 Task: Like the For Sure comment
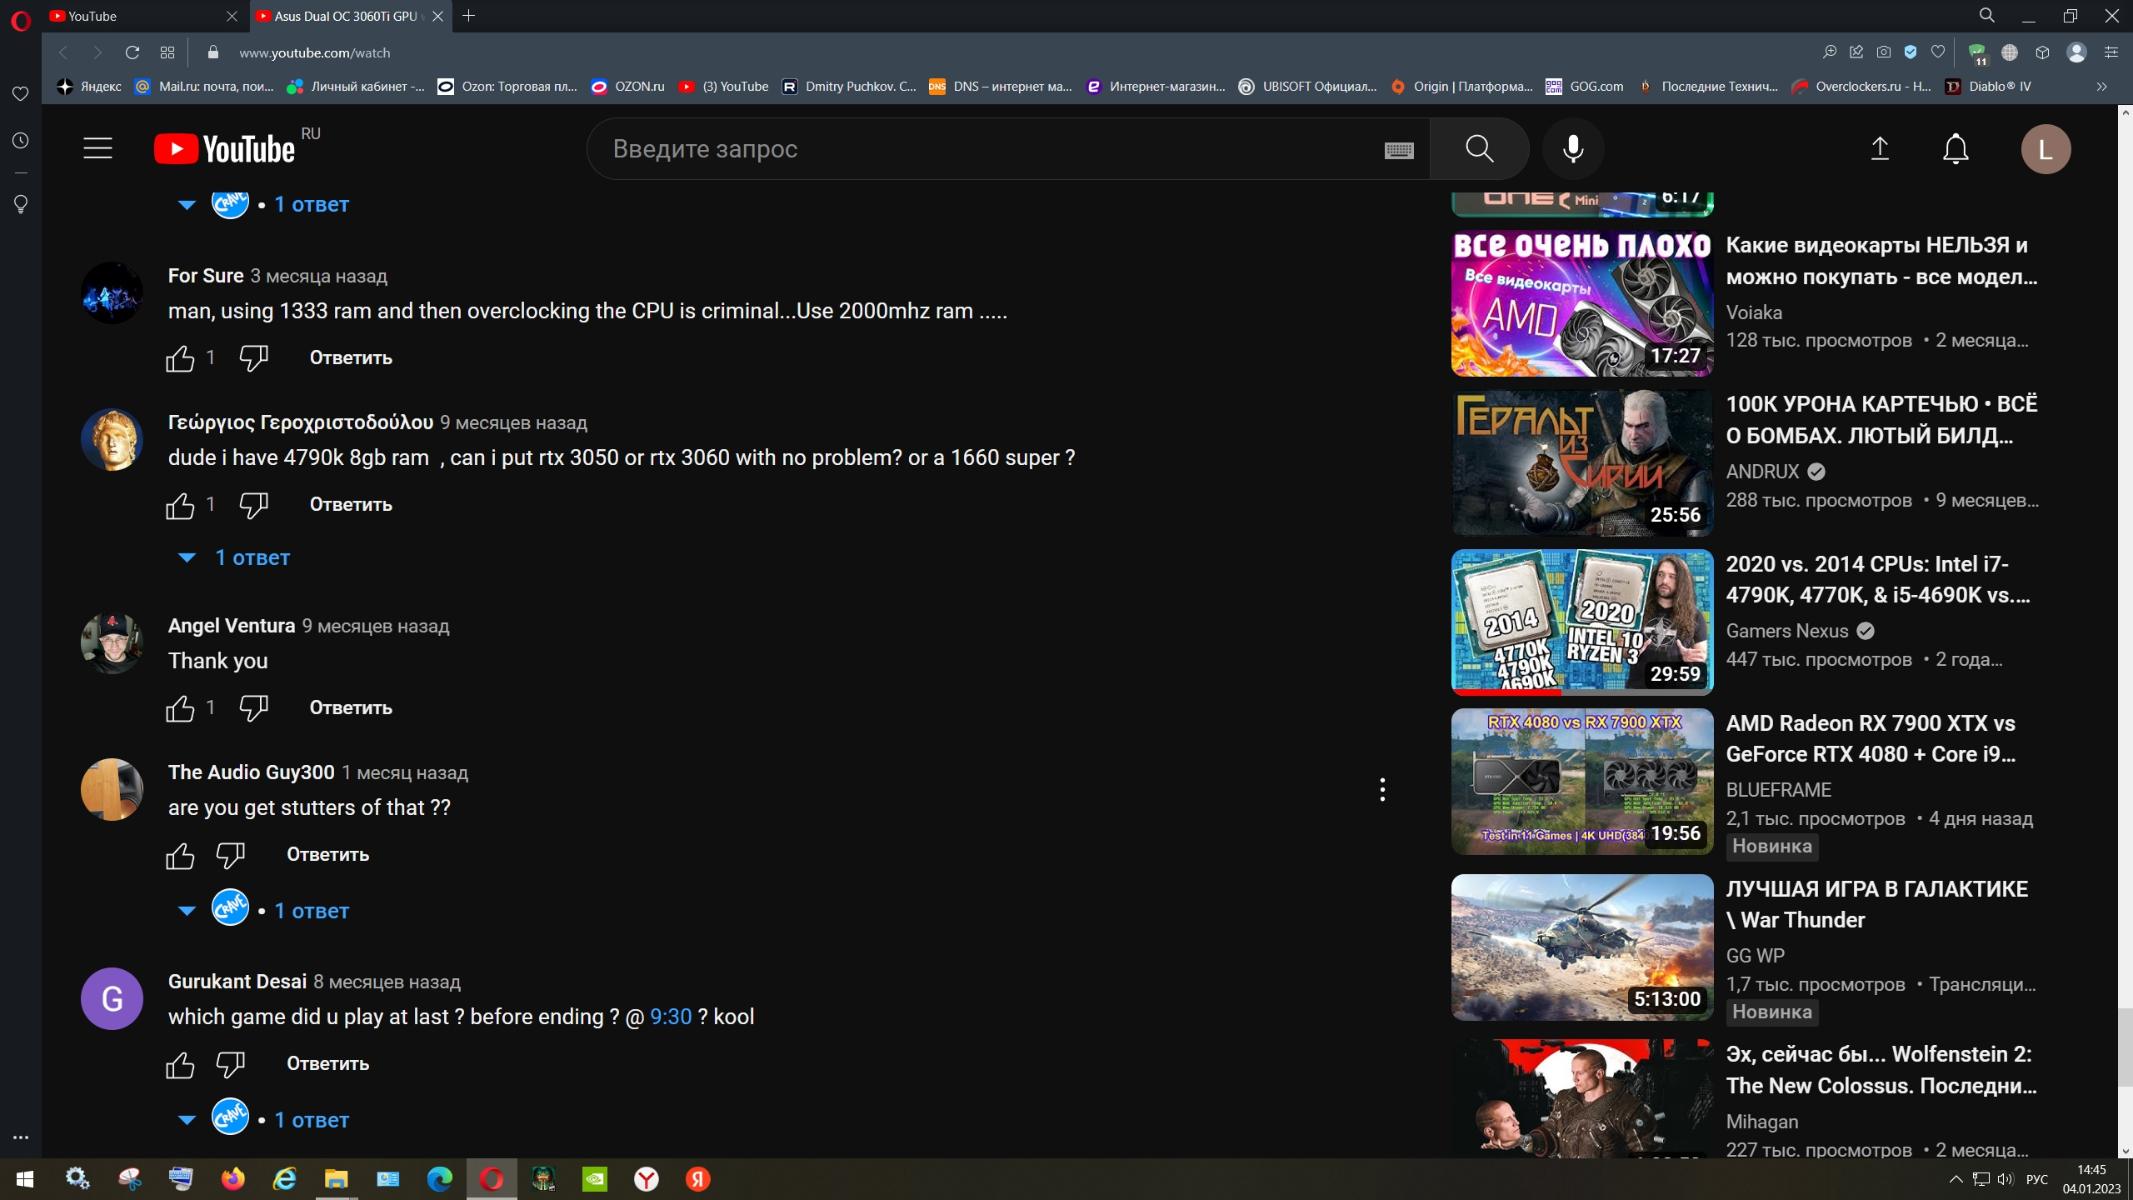coord(180,358)
